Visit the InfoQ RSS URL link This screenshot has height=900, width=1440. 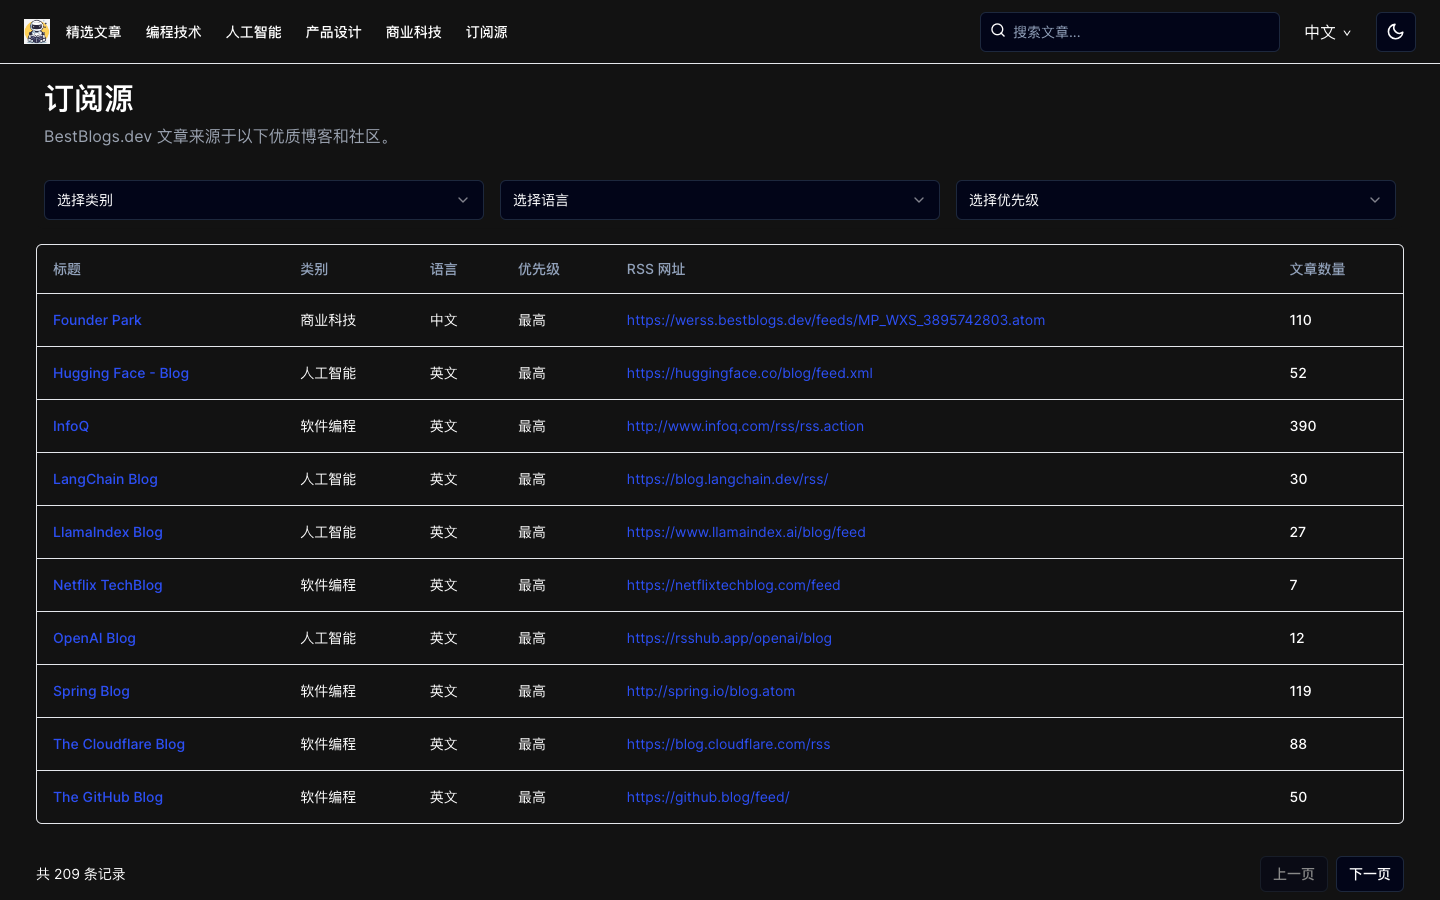(745, 426)
